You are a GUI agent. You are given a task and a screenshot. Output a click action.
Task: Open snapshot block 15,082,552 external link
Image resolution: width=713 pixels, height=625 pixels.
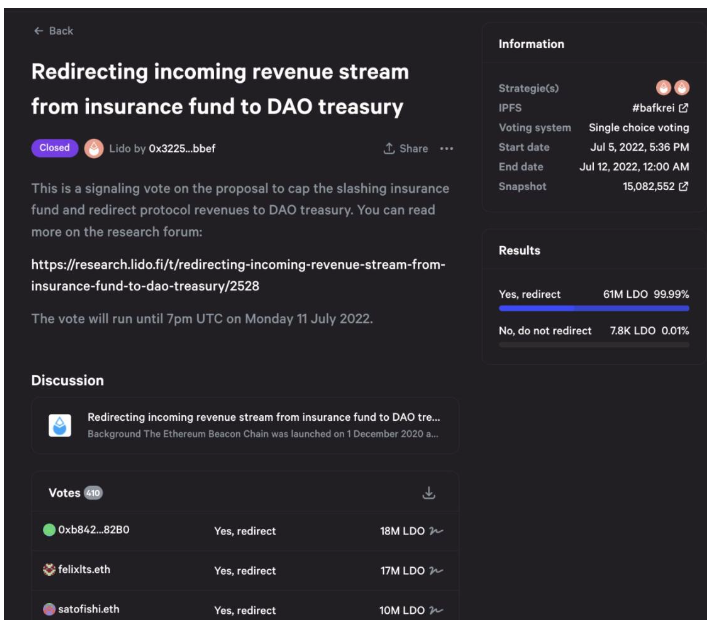pyautogui.click(x=655, y=186)
